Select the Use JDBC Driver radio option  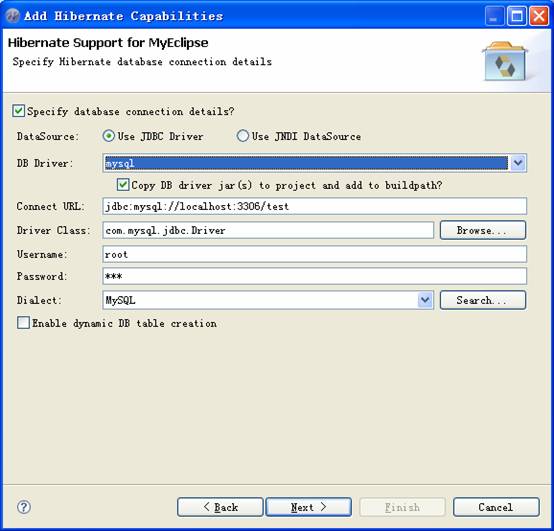pos(108,136)
